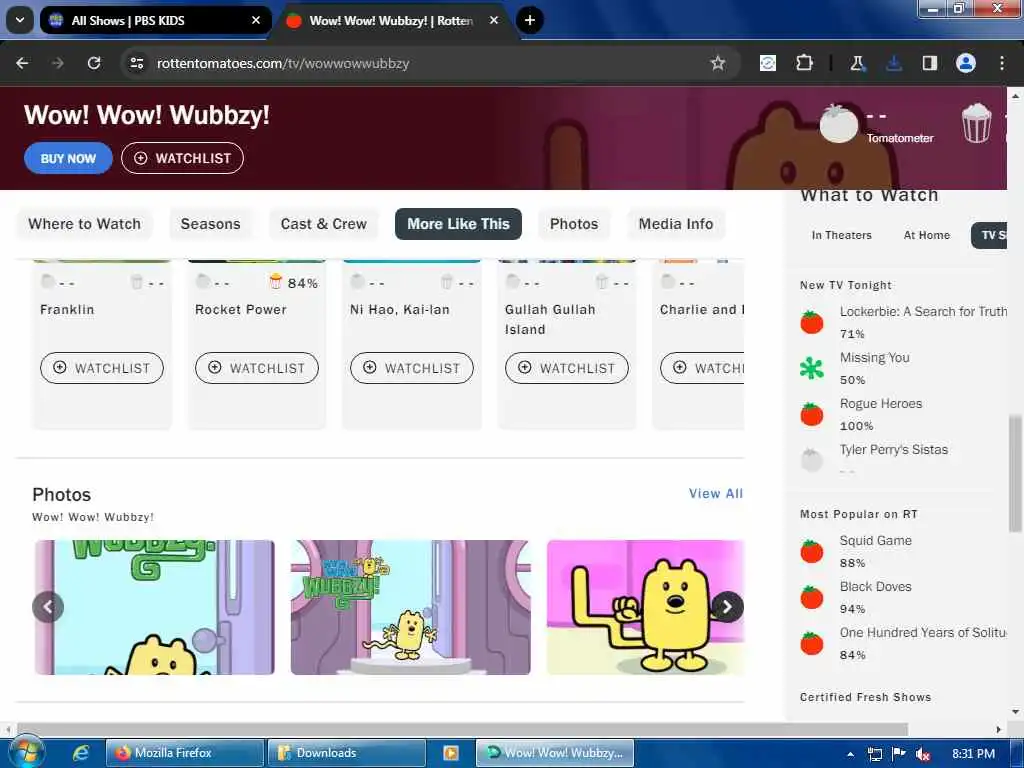Jump to the Media Info section
The width and height of the screenshot is (1024, 768).
[676, 224]
